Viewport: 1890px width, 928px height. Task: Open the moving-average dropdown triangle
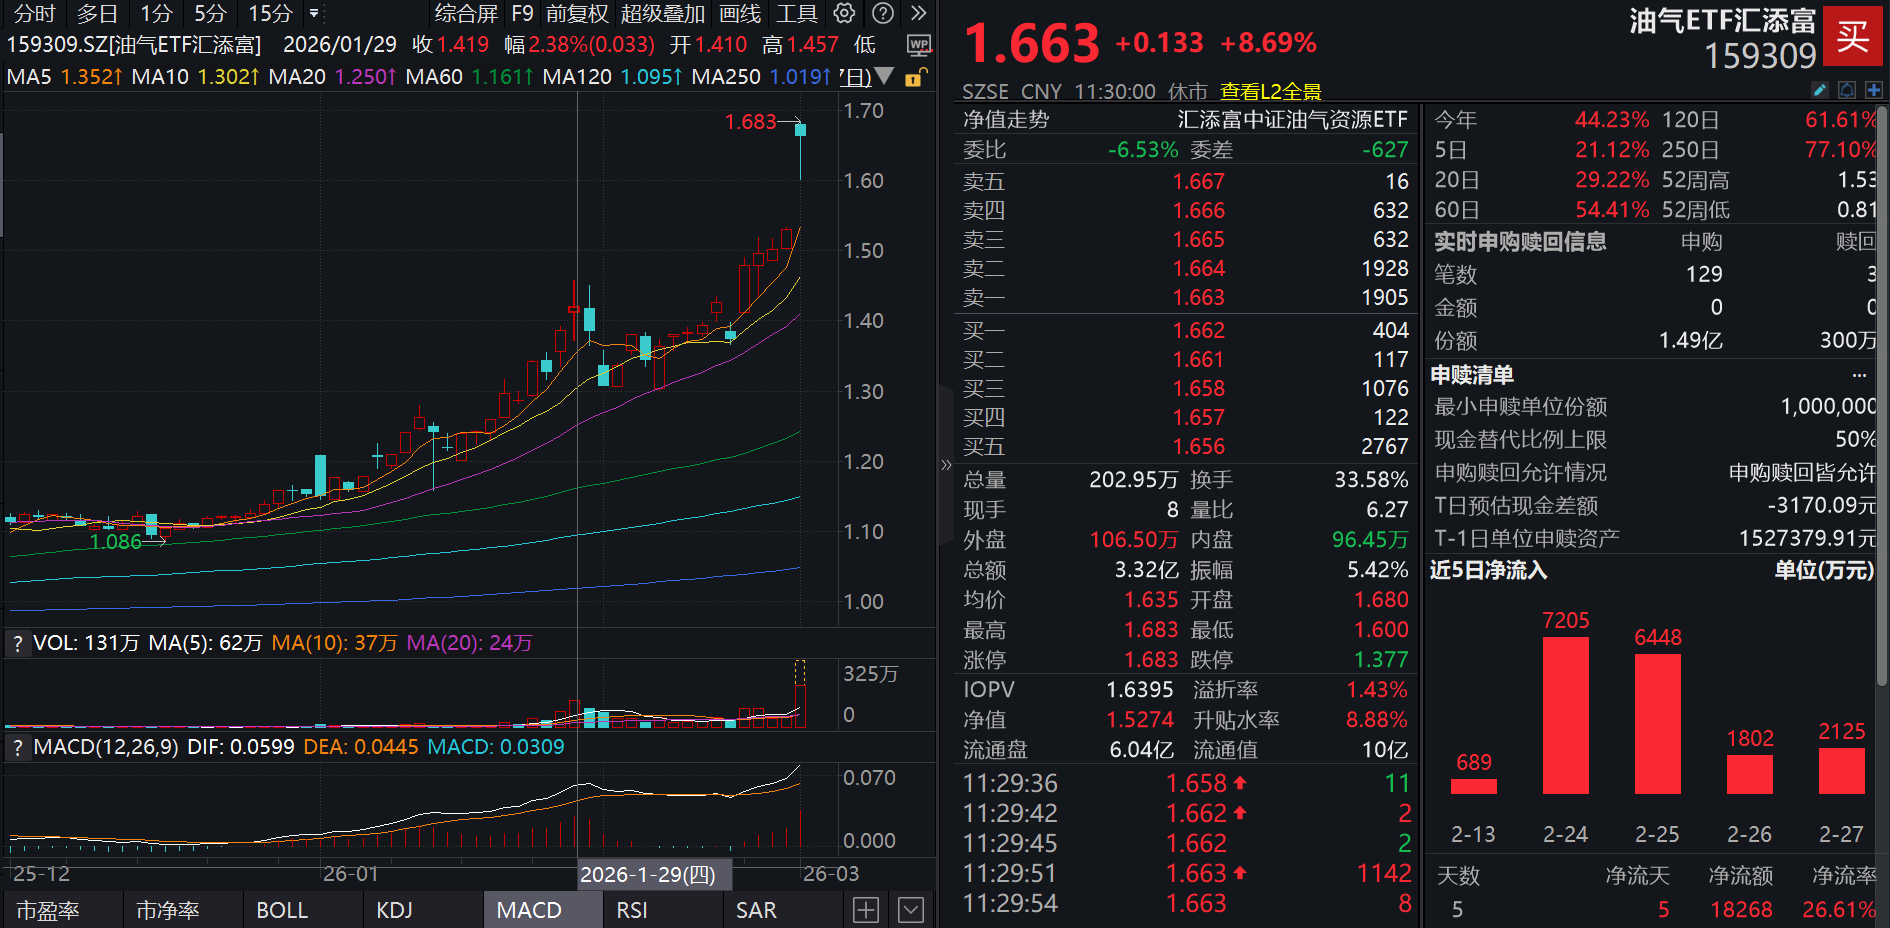884,76
